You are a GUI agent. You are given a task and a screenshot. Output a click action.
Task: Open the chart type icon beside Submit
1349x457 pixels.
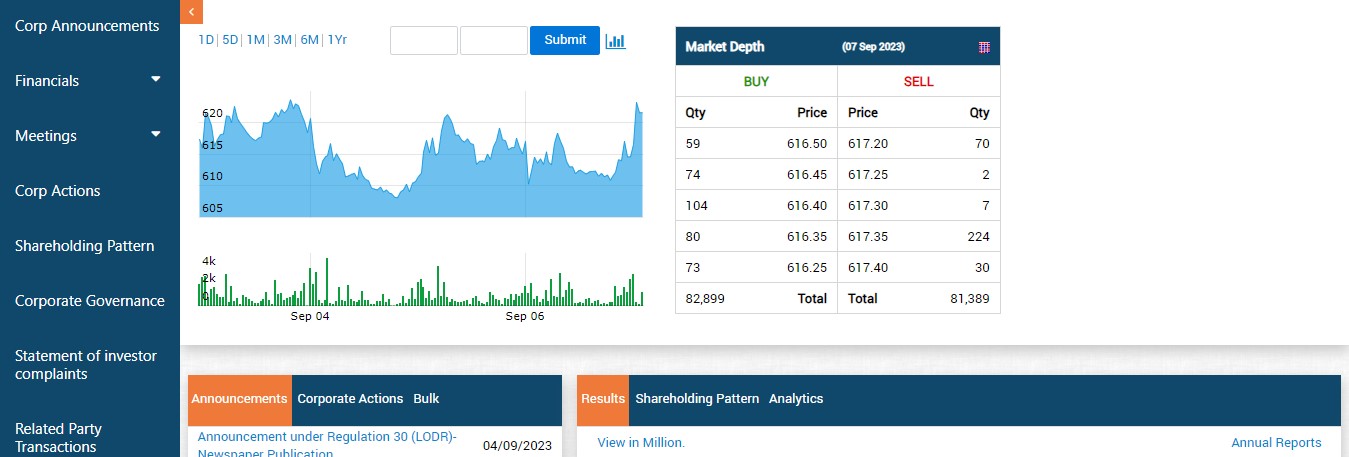(x=615, y=41)
